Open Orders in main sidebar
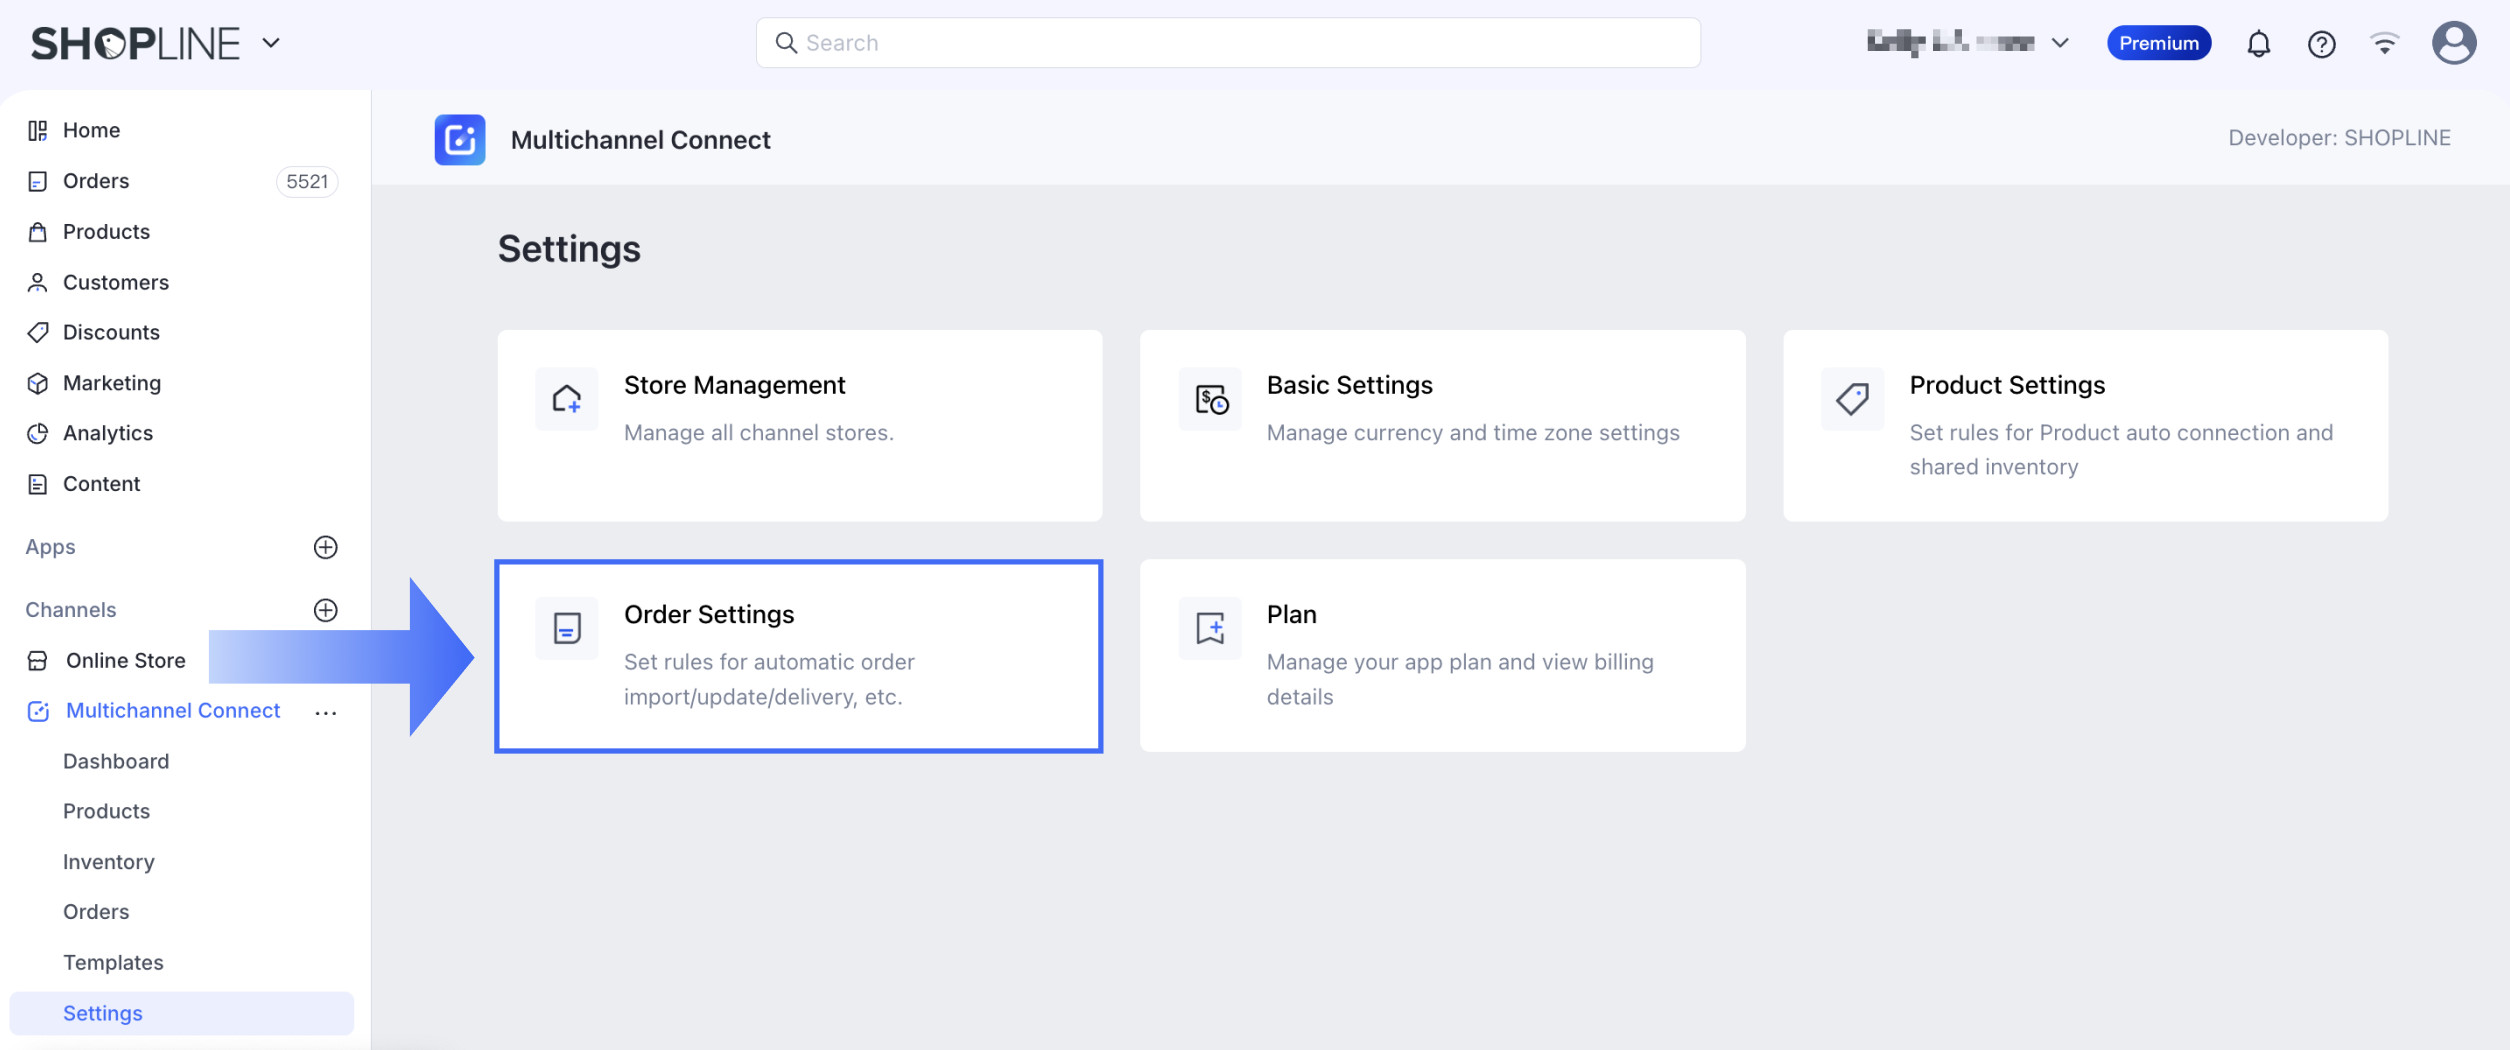 tap(96, 181)
